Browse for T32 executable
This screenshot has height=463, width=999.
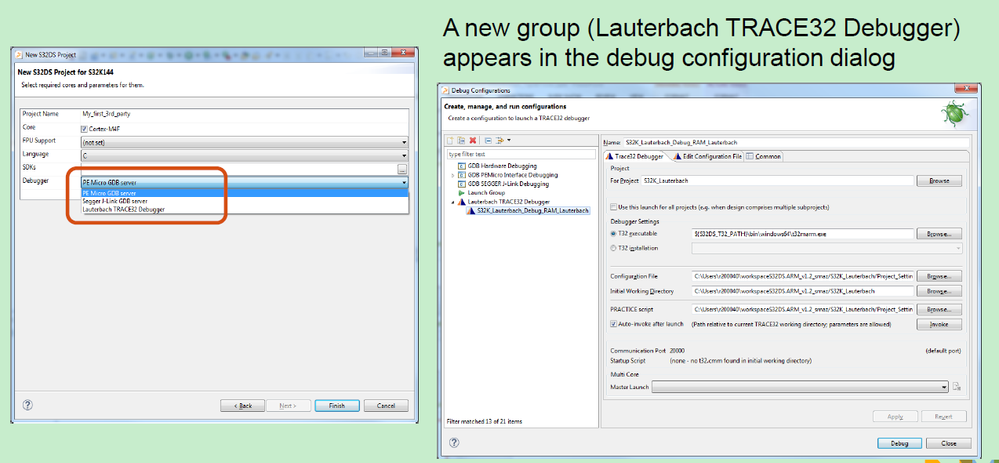coord(939,234)
